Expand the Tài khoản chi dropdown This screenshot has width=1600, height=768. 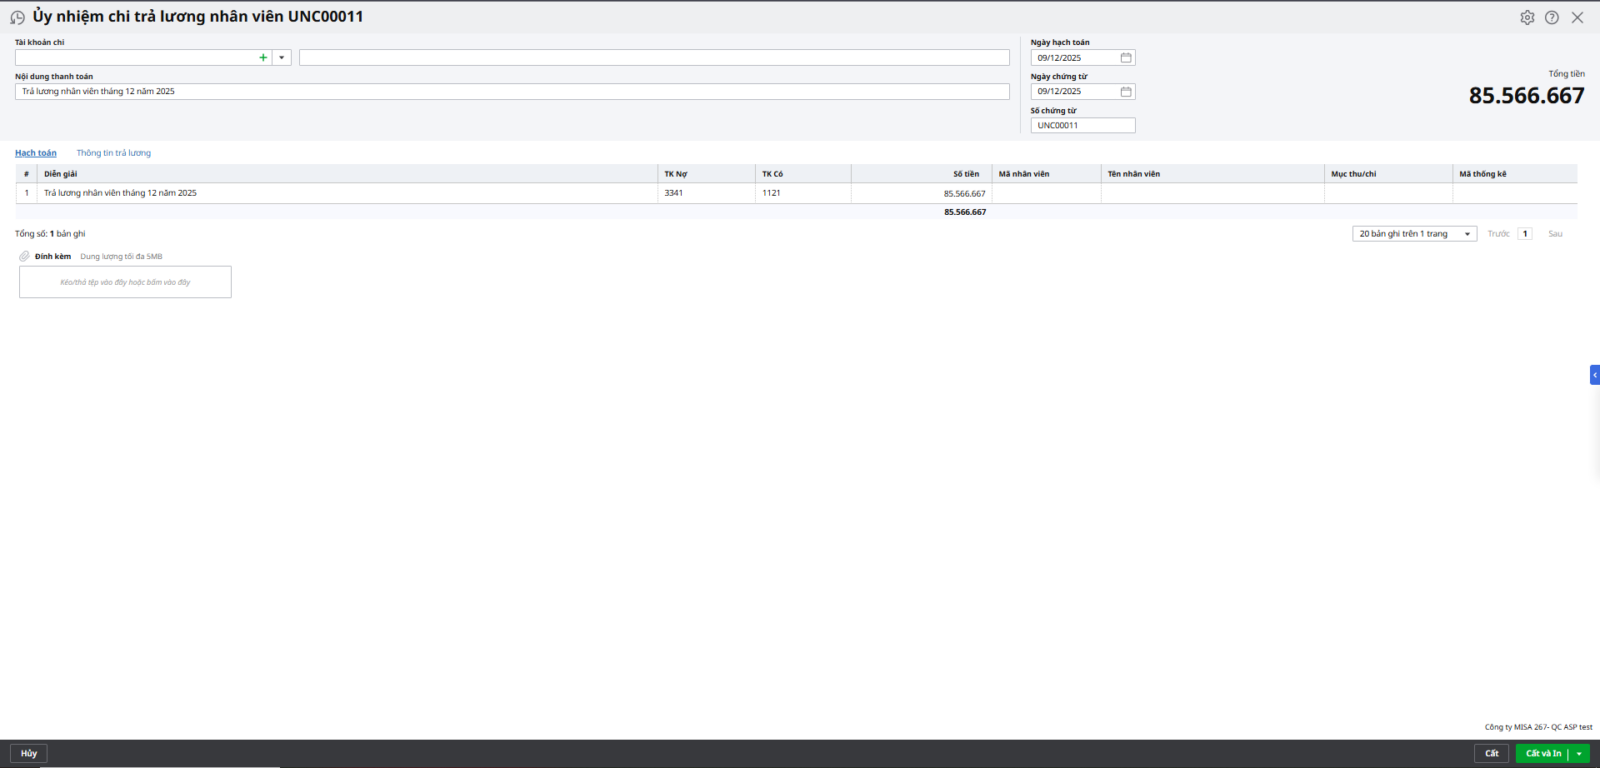tap(282, 58)
